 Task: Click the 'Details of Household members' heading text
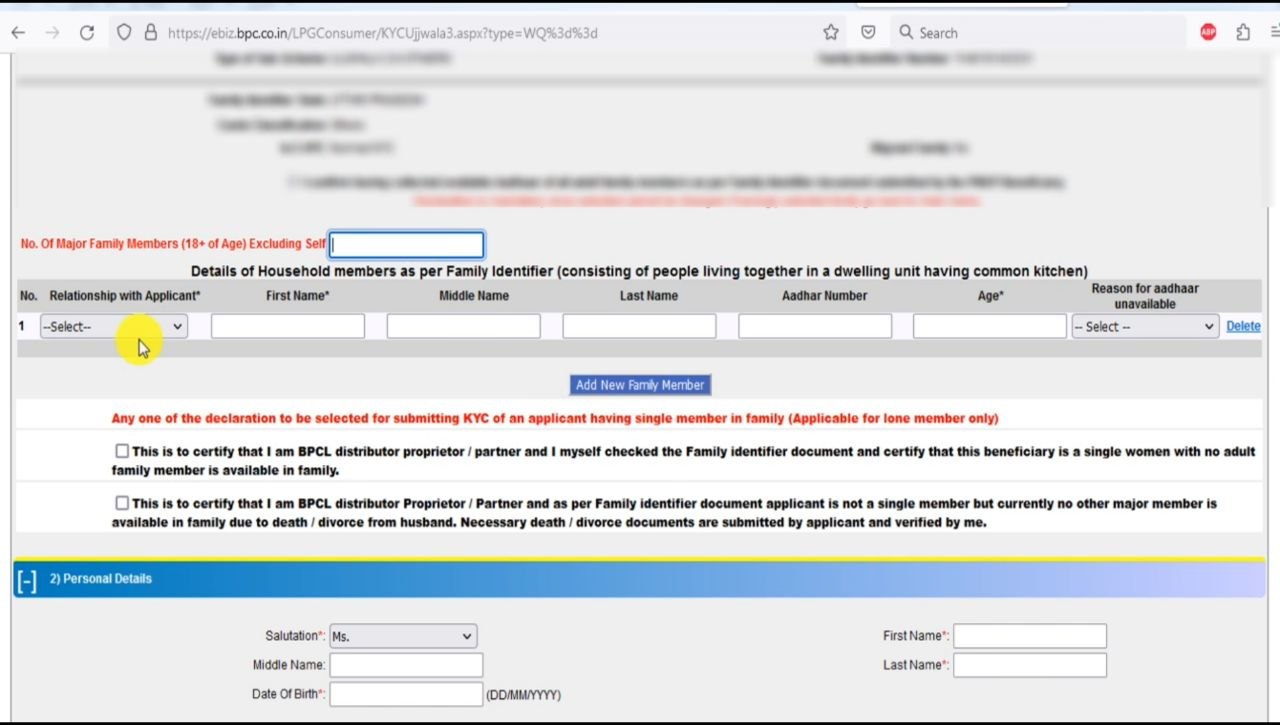point(639,271)
